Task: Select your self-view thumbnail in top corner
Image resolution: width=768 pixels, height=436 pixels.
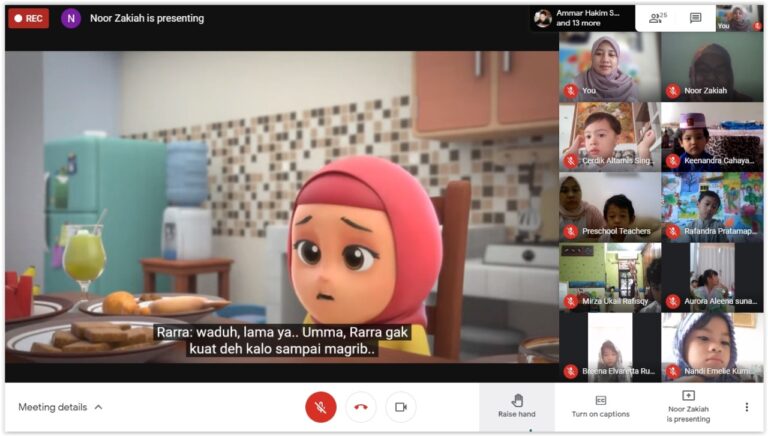Action: click(738, 17)
